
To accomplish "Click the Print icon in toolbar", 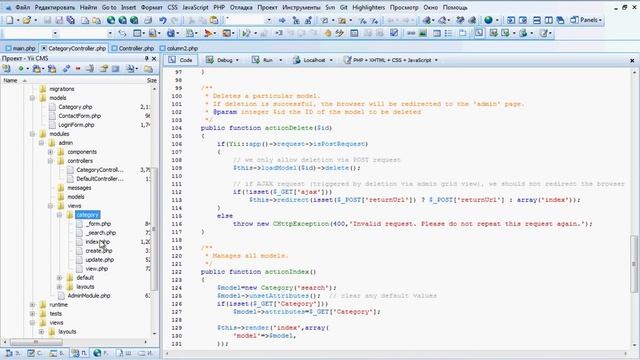I will [148, 20].
